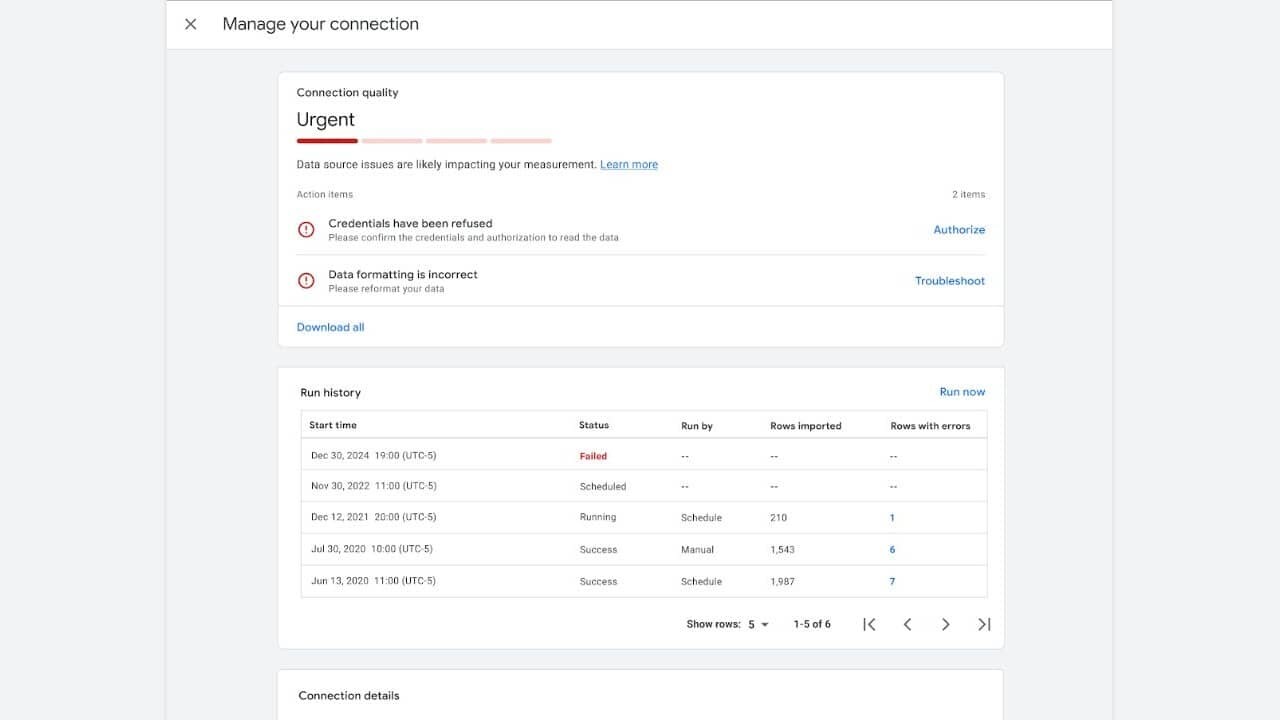Click Authorize to fix credentials
The image size is (1280, 720).
pyautogui.click(x=958, y=230)
